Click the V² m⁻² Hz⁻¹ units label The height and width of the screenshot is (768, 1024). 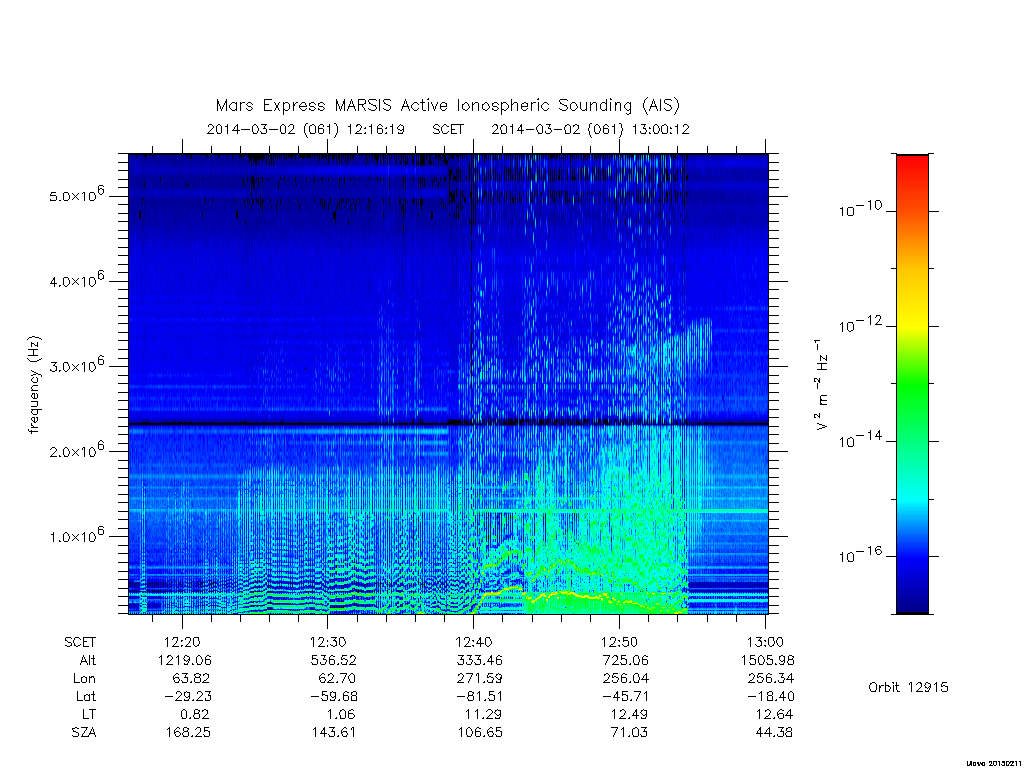coord(820,385)
